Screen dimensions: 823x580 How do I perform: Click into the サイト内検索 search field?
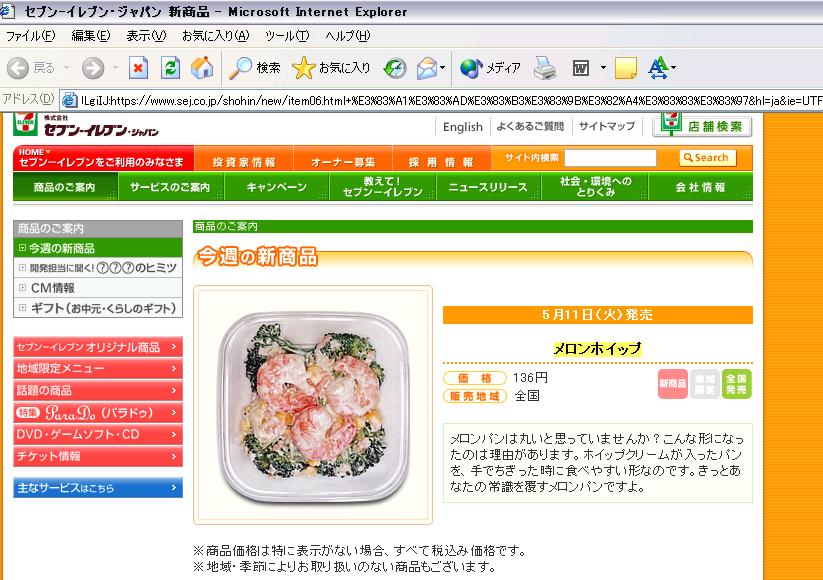(610, 158)
